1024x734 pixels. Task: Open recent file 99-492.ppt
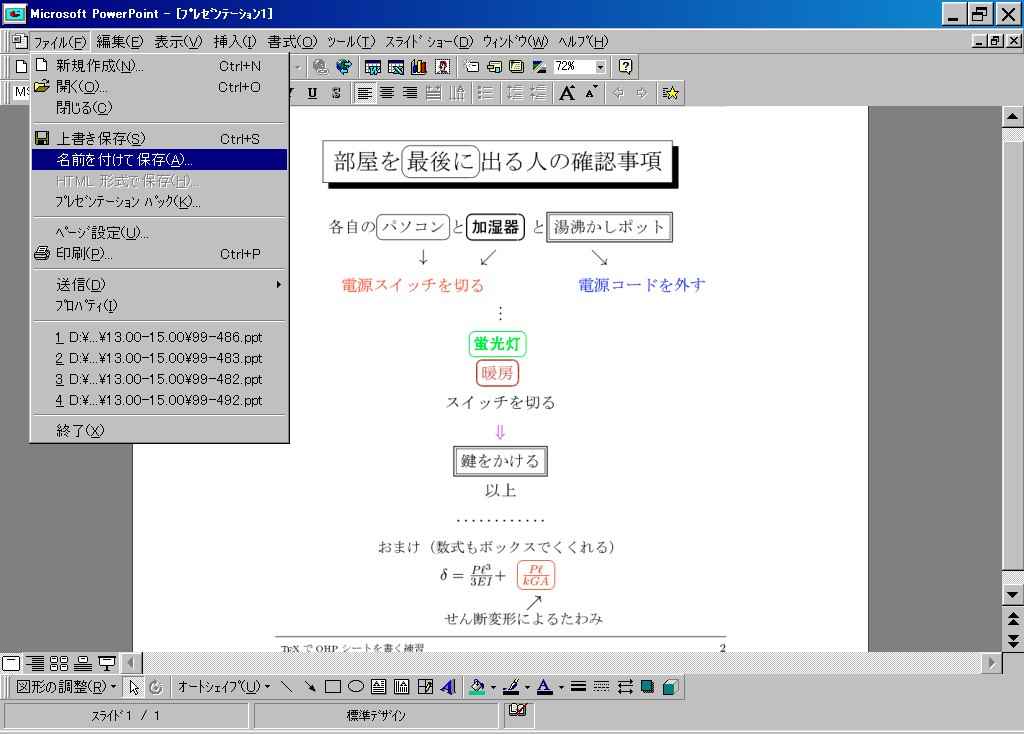(159, 400)
